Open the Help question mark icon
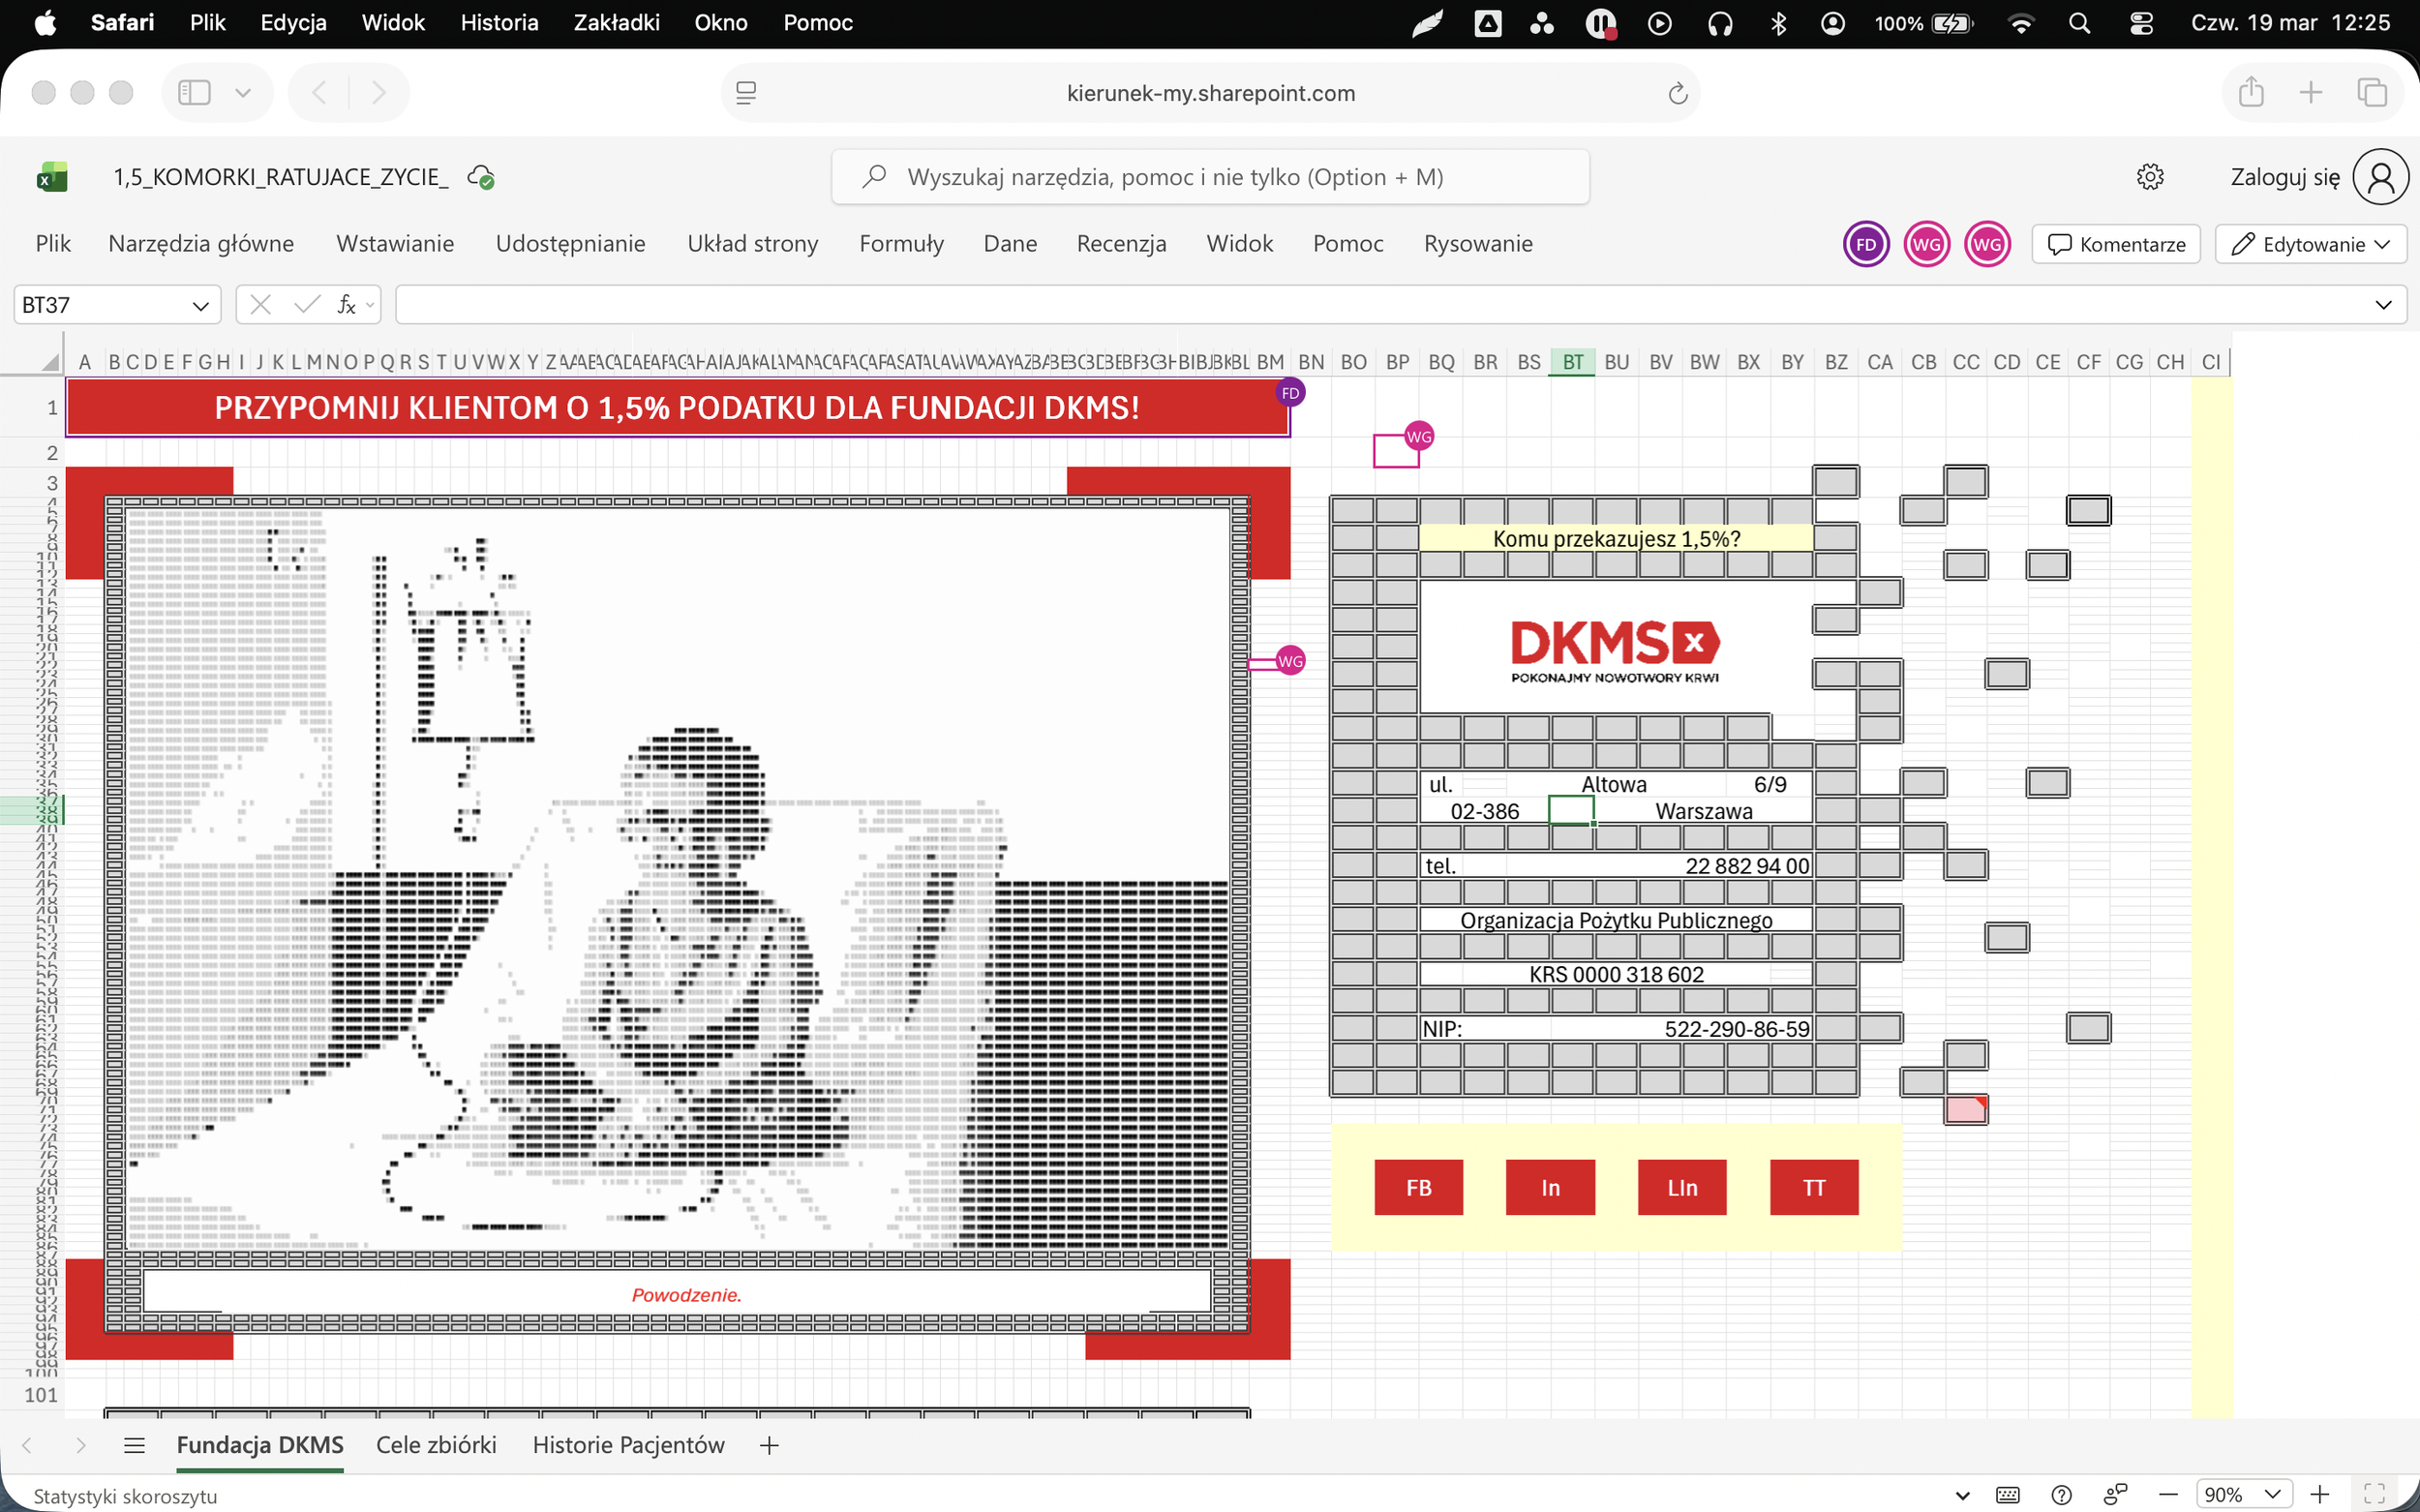This screenshot has height=1512, width=2420. pos(2062,1495)
